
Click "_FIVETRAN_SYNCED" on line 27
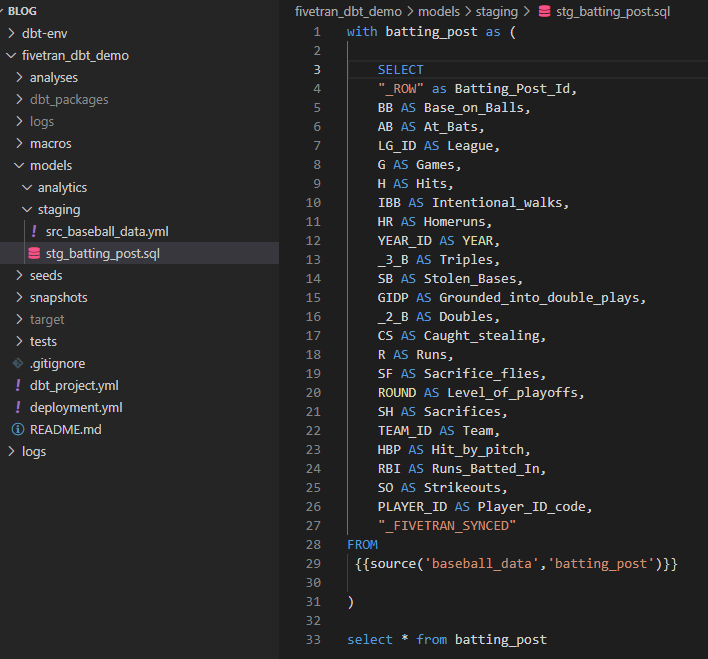click(447, 526)
